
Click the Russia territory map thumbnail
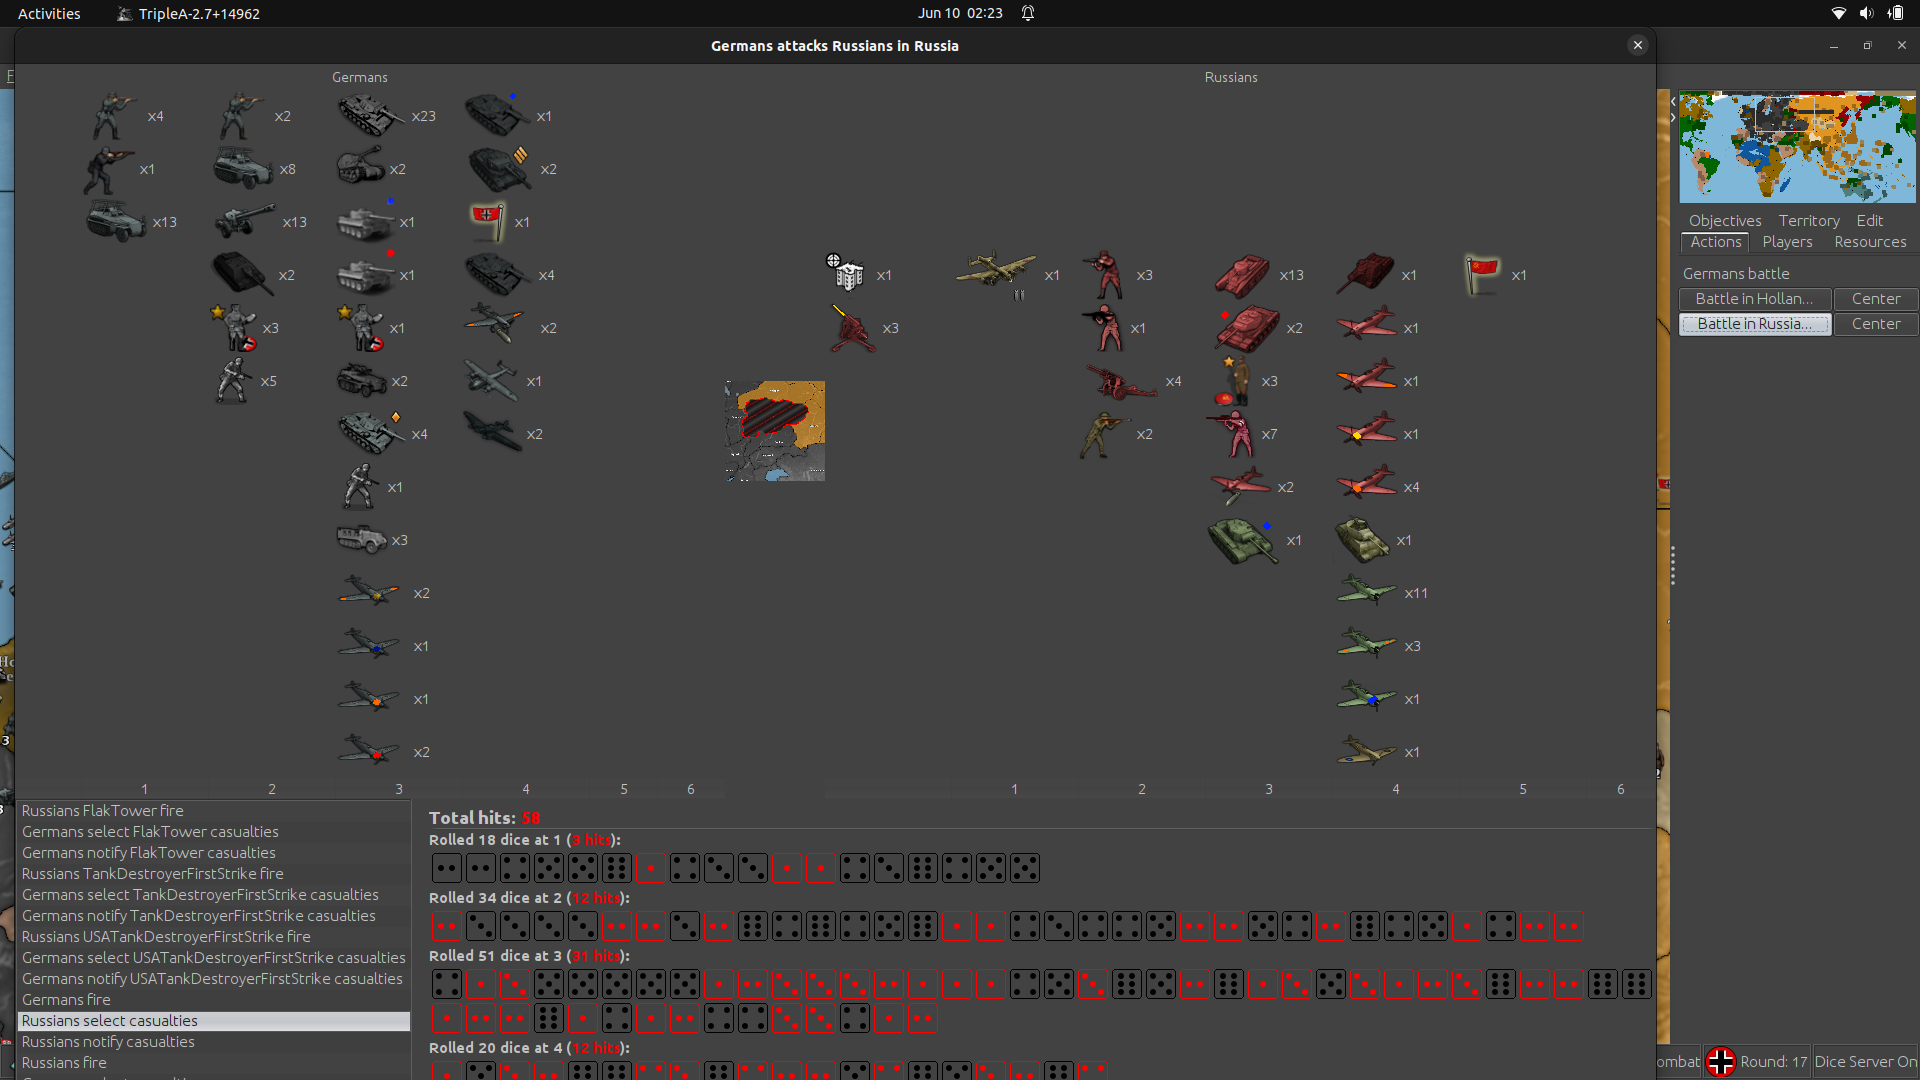[x=775, y=431]
